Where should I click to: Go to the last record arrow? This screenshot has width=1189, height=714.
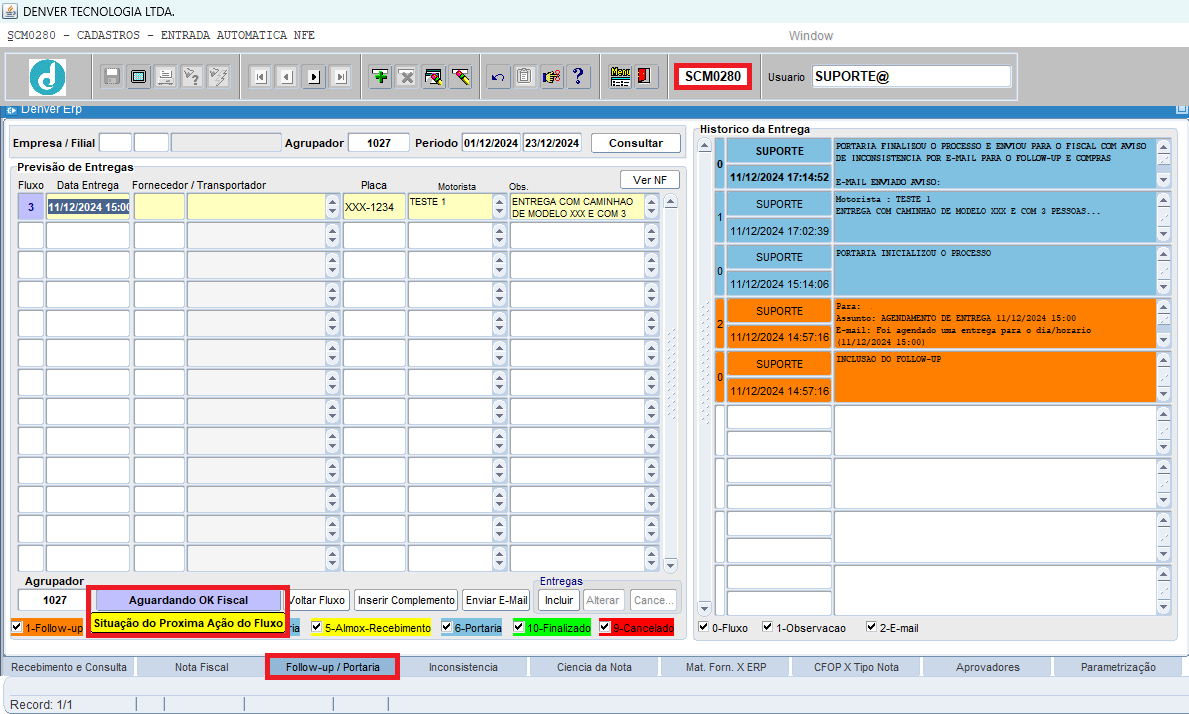pos(340,77)
